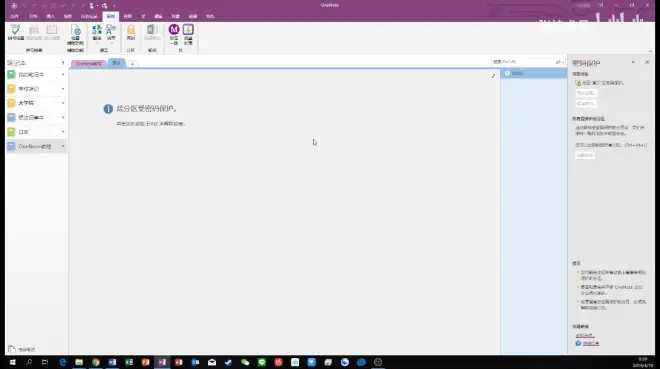Switch to the 开始 (Home) ribbon tab

click(33, 16)
